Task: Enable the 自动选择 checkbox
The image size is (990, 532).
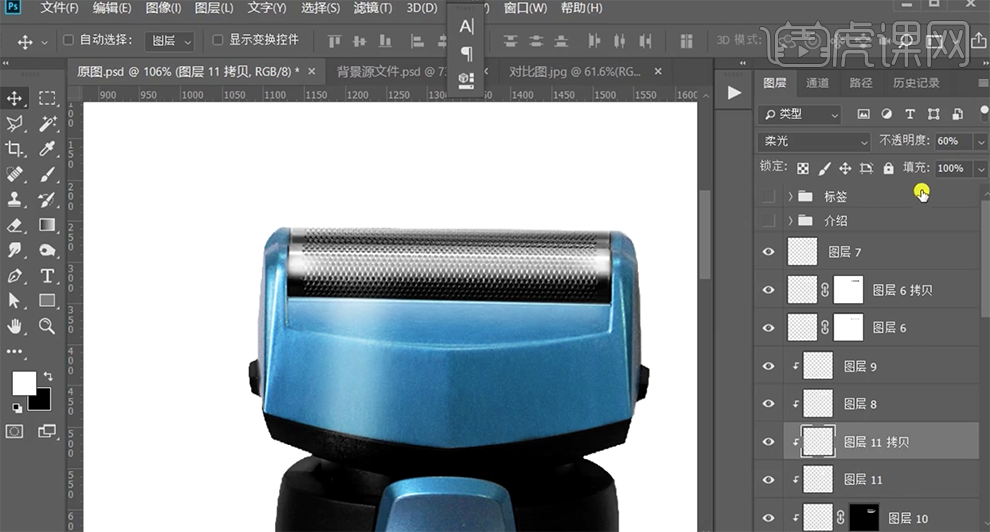Action: (68, 40)
